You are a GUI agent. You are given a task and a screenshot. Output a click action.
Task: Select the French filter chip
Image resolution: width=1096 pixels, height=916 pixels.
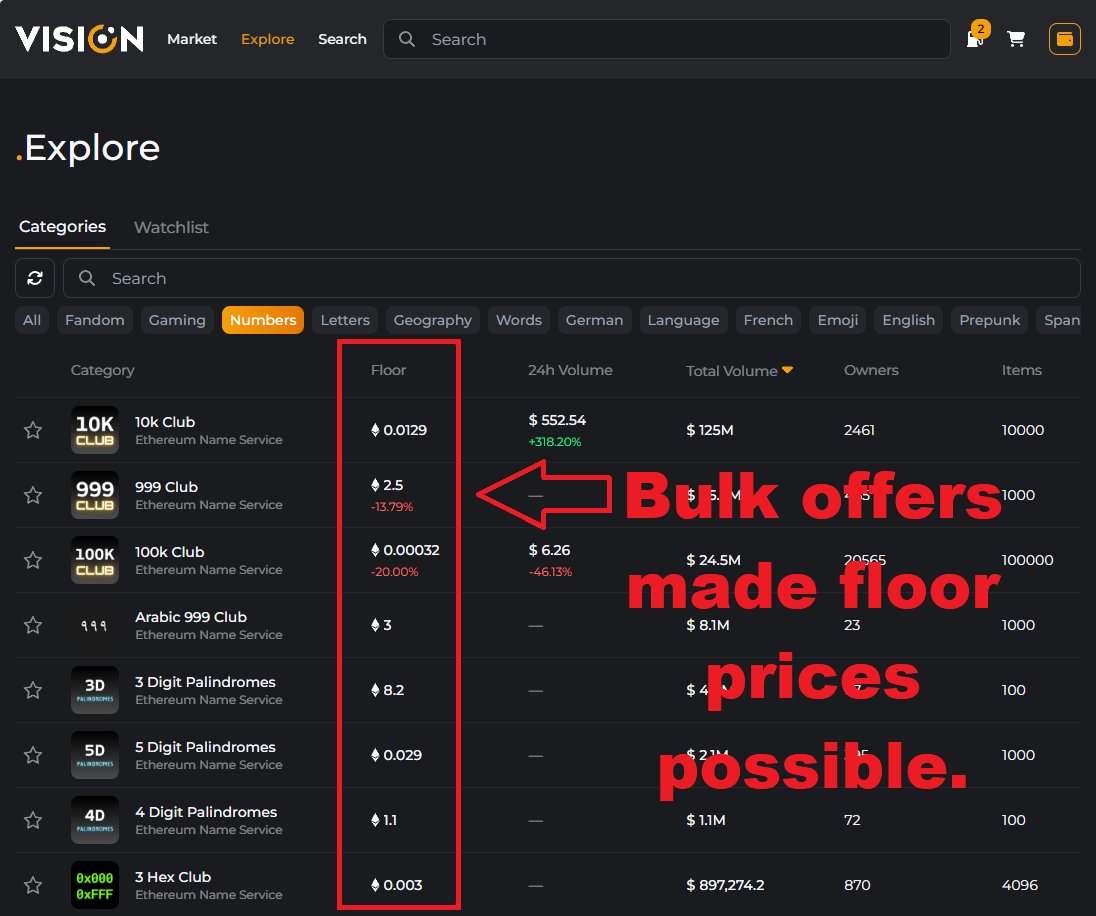768,320
